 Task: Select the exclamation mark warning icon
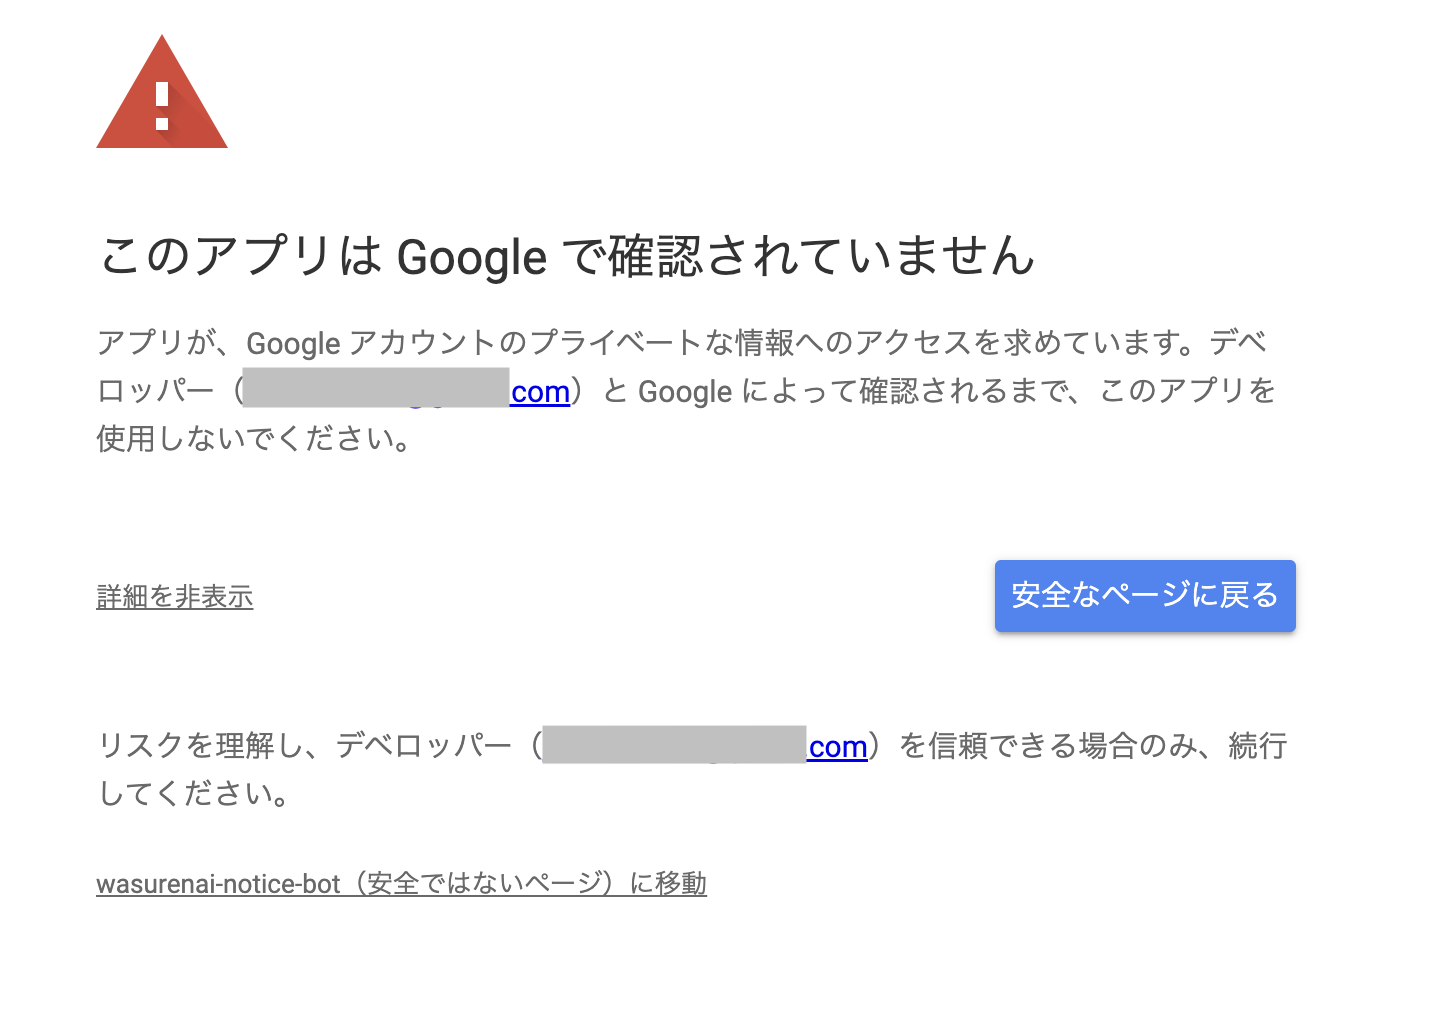coord(161,105)
